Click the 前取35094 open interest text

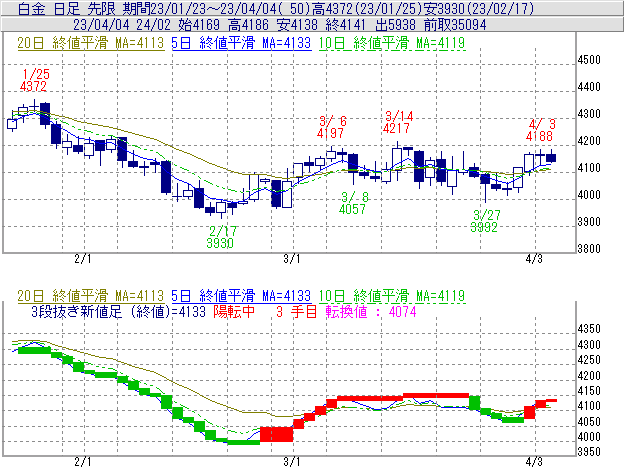coord(455,25)
